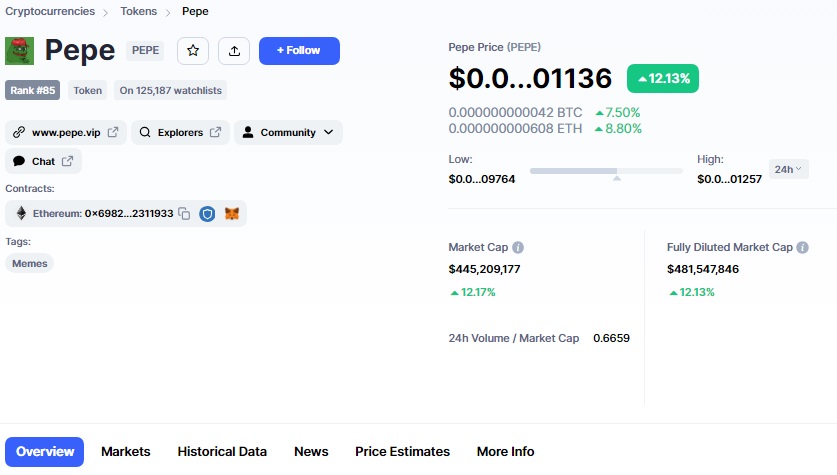Click the blue shield security icon
Image resolution: width=837 pixels, height=475 pixels.
[207, 214]
